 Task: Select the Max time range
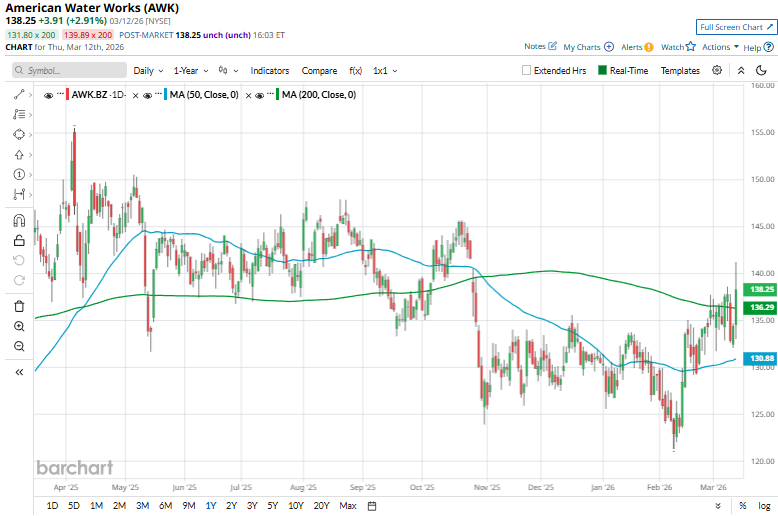pyautogui.click(x=348, y=506)
